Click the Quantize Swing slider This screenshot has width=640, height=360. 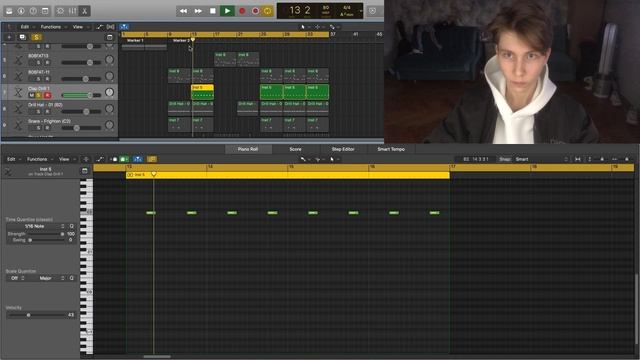[45, 240]
